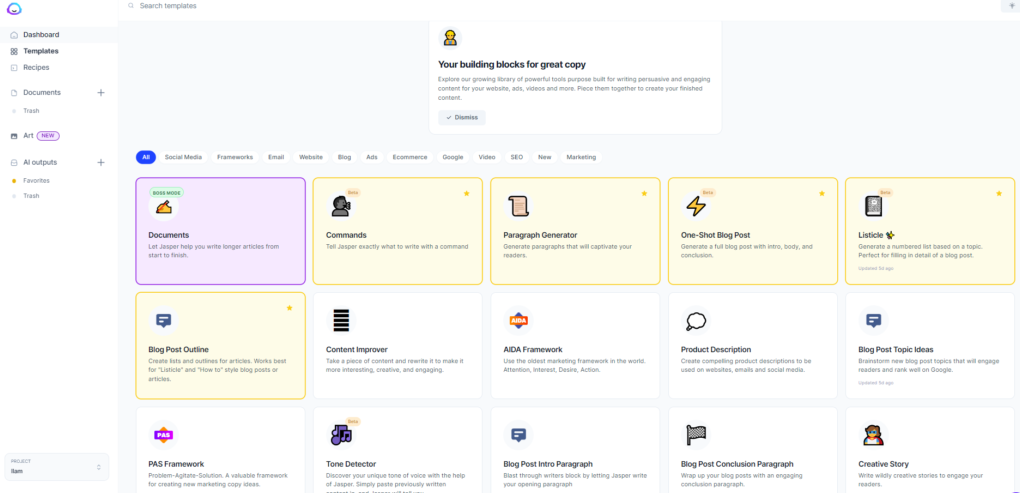Toggle favorite star on Blog Post Outline

[289, 308]
